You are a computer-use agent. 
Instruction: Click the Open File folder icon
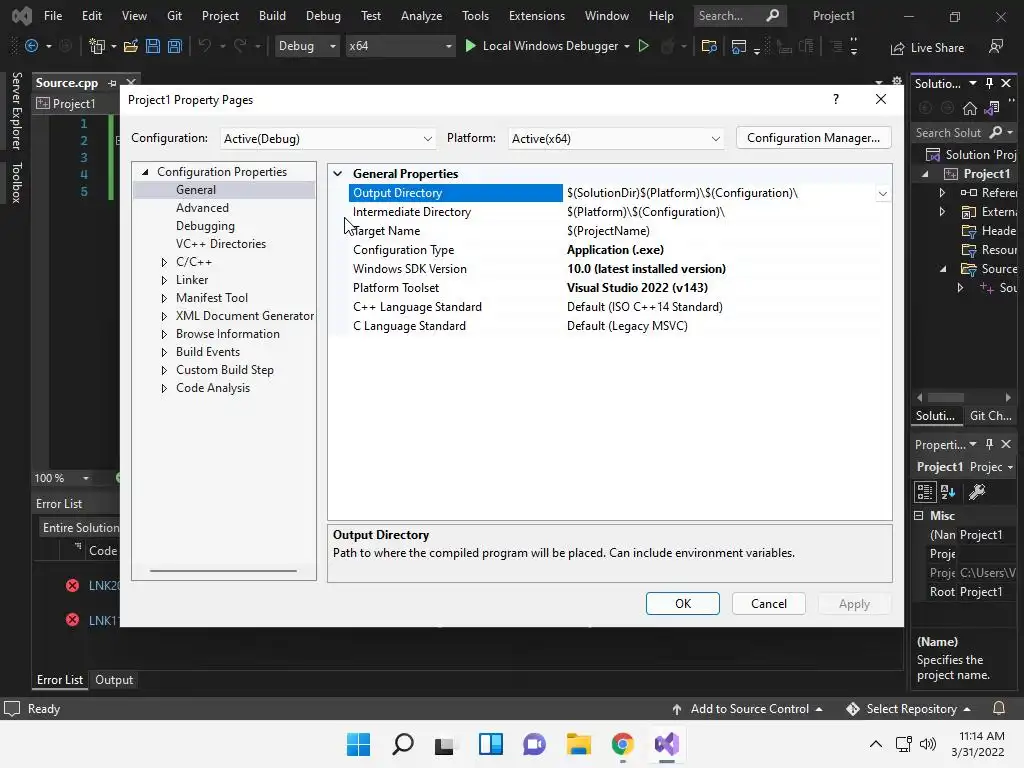[x=131, y=46]
